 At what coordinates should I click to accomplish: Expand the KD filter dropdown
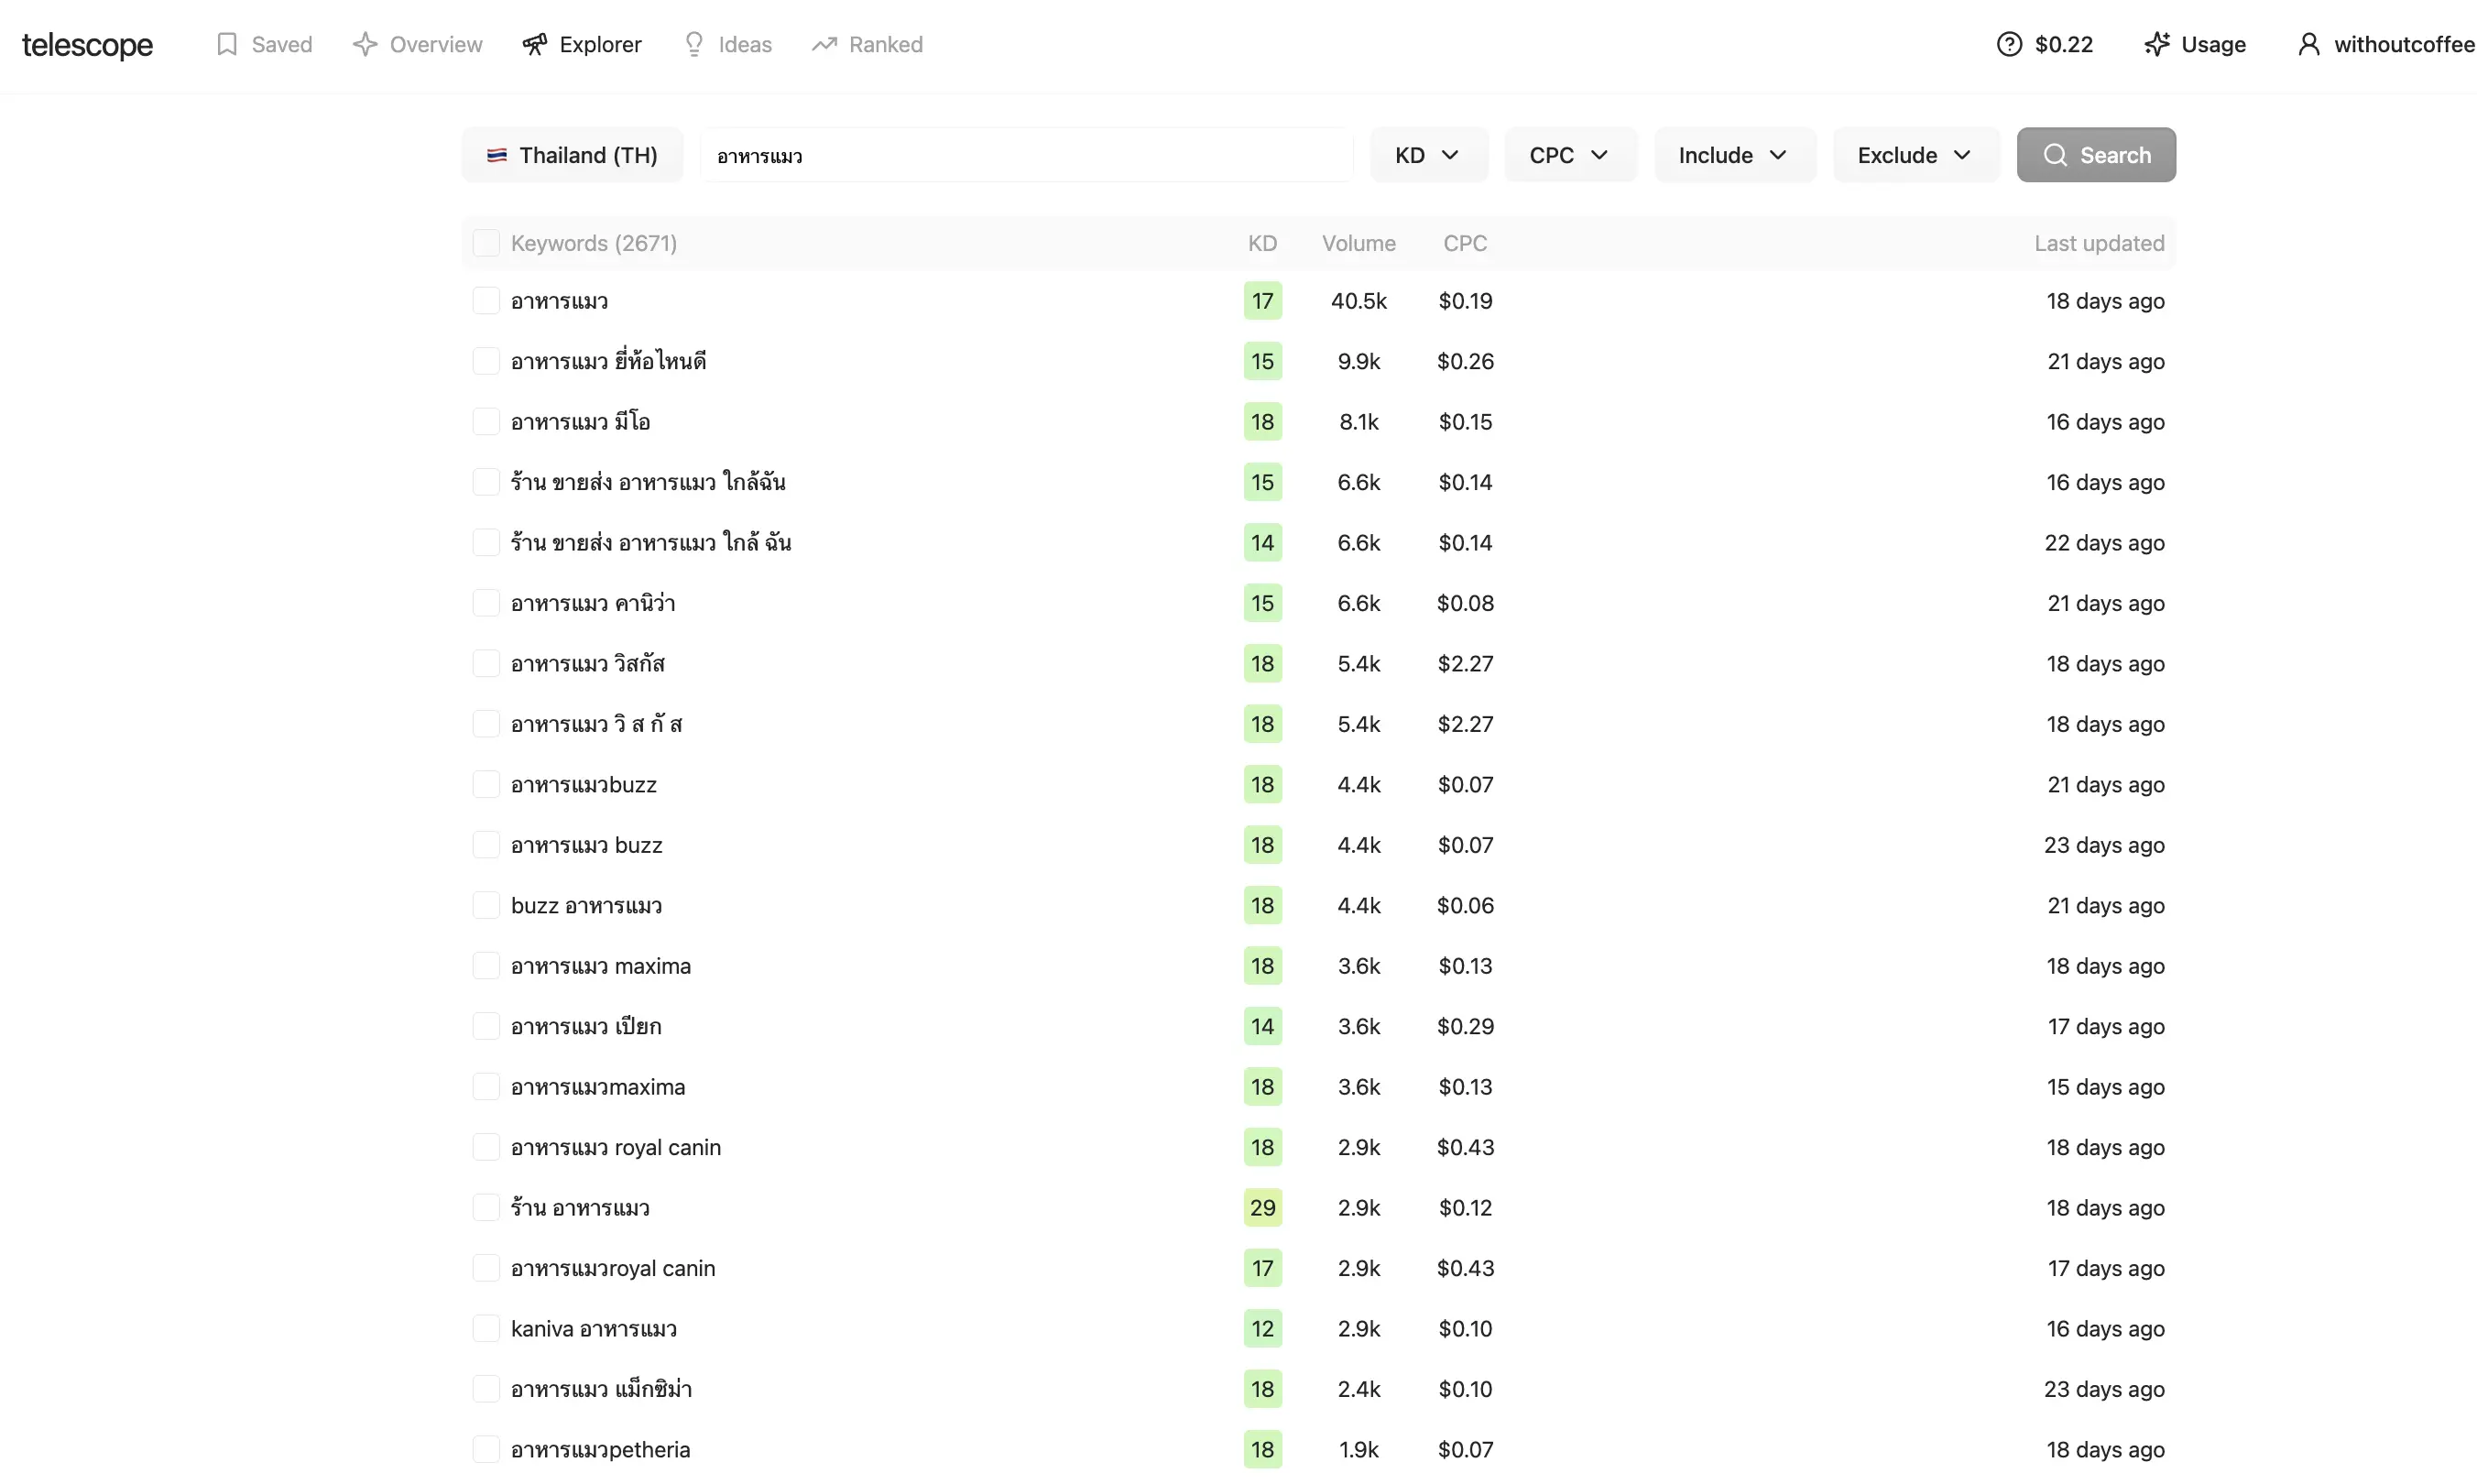[1428, 155]
